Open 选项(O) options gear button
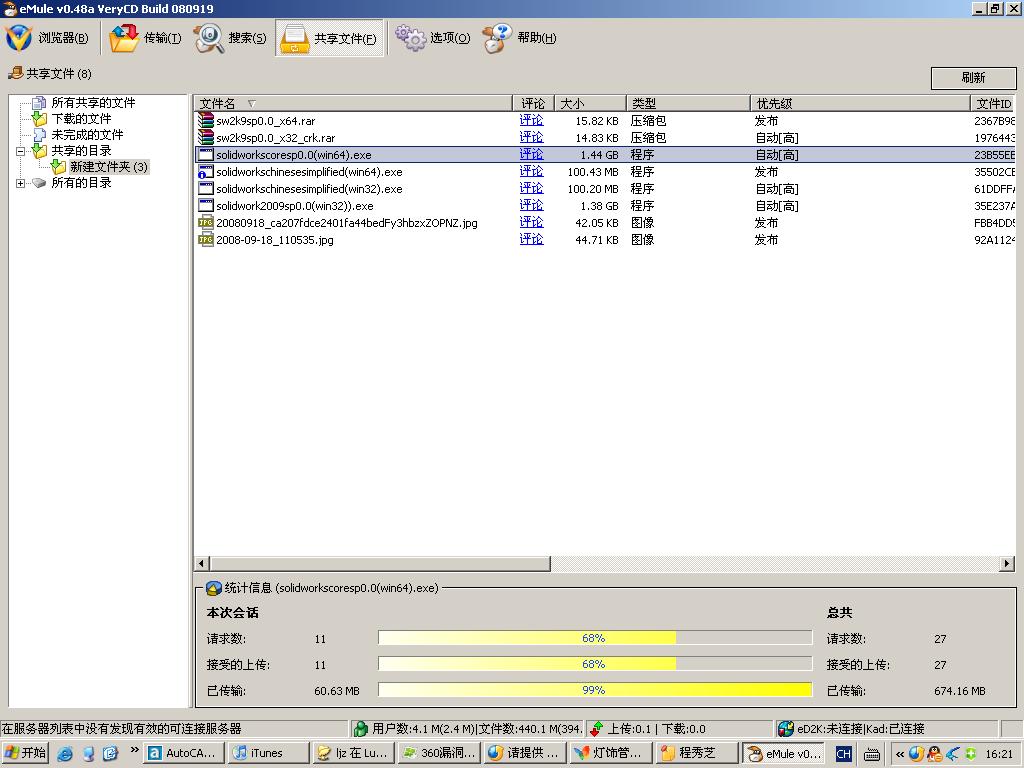Screen dimensions: 1024x768 point(432,38)
